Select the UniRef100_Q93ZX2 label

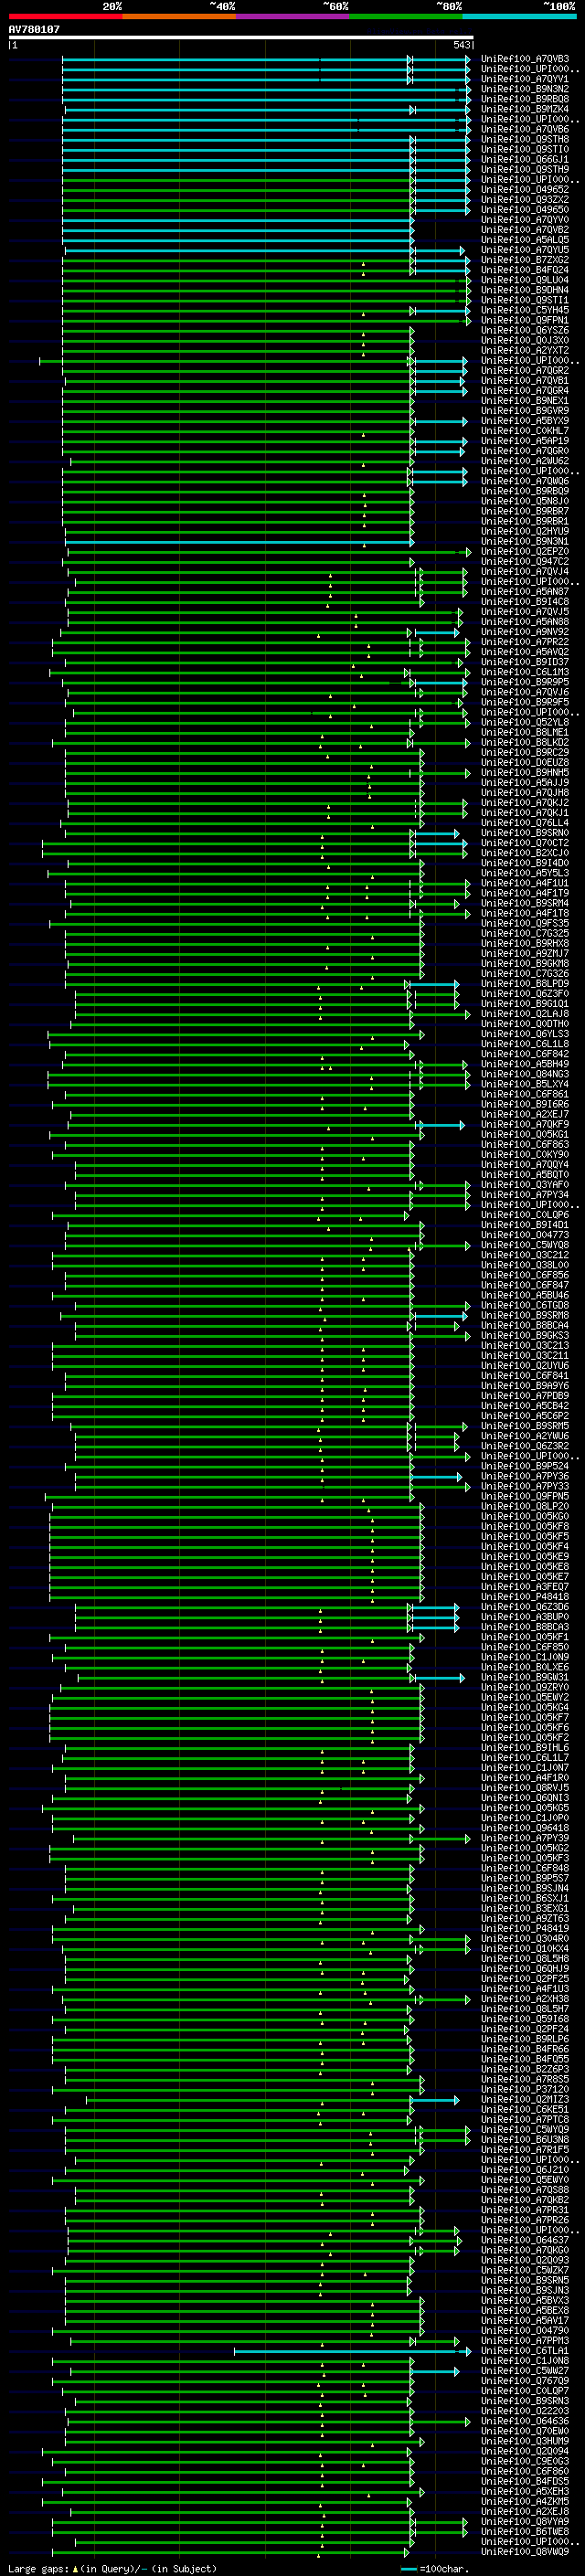[x=525, y=200]
